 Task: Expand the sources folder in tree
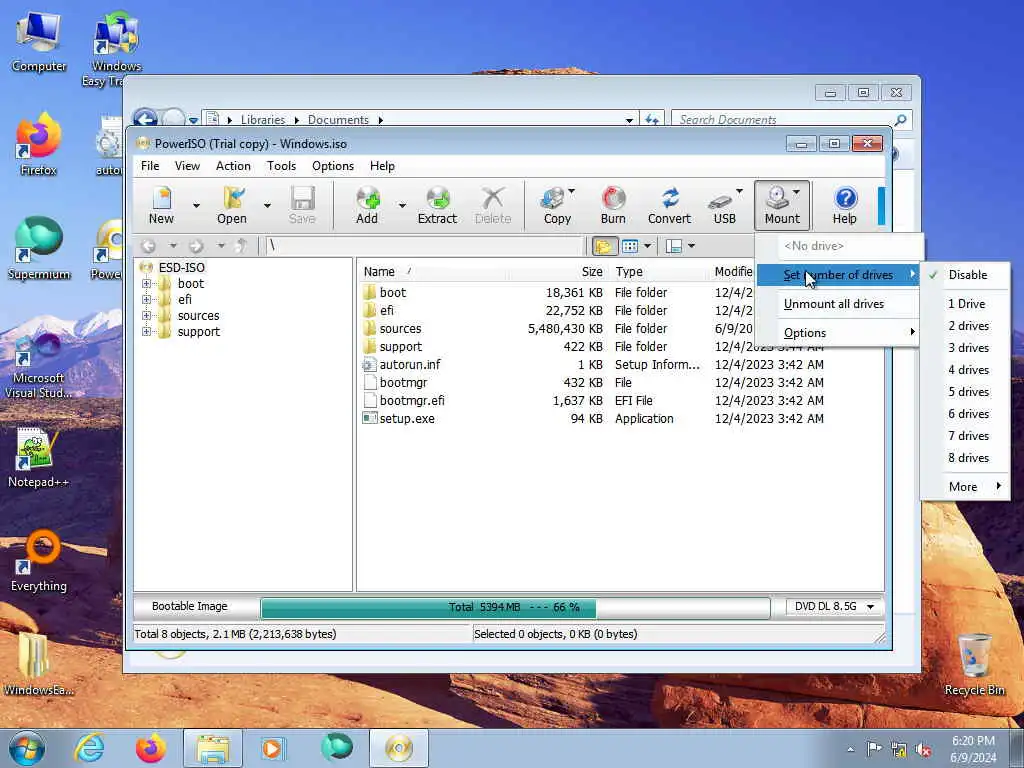(x=146, y=315)
